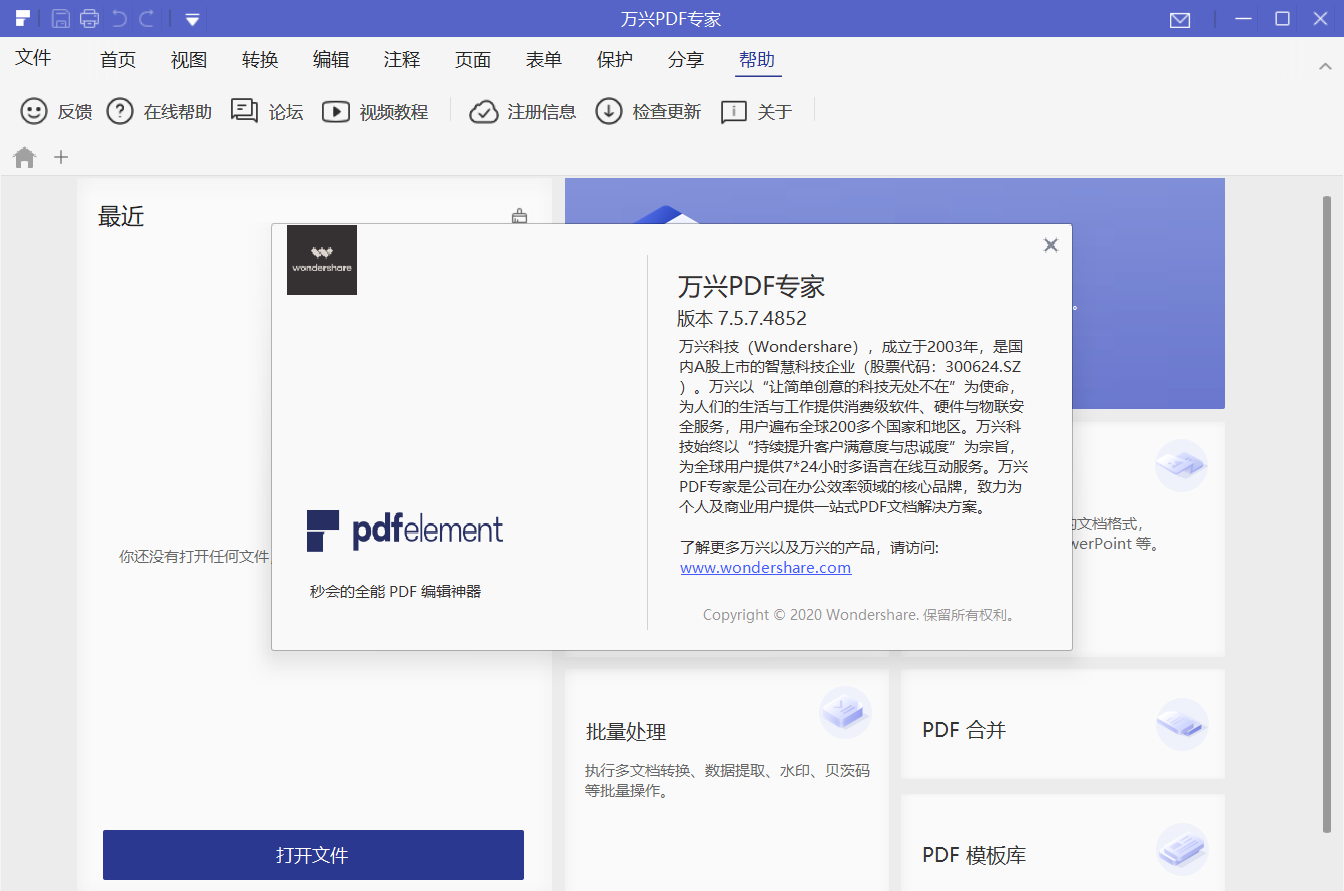Collapse the ribbon with the chevron
Image resolution: width=1344 pixels, height=891 pixels.
tap(1325, 65)
